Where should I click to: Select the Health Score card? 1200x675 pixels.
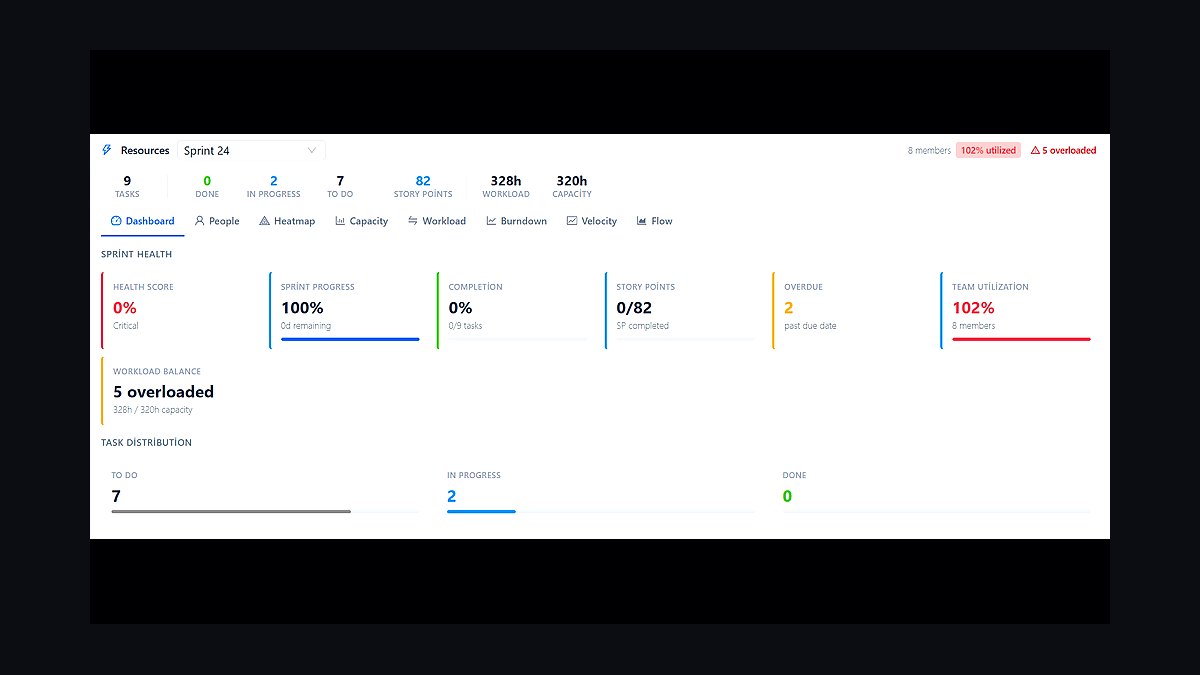click(x=181, y=310)
